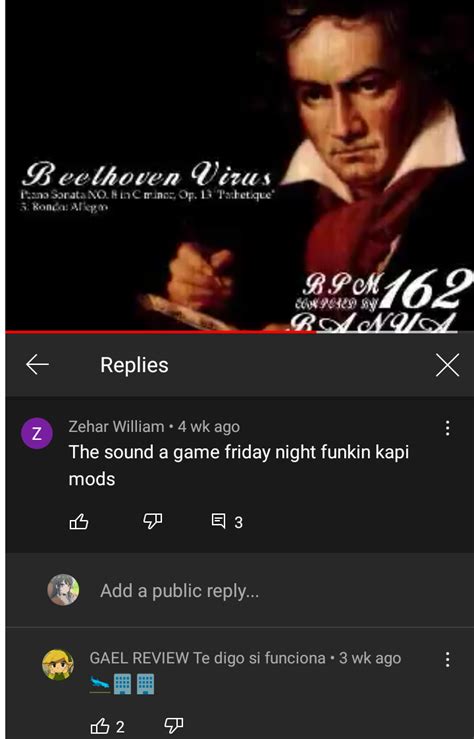Screen dimensions: 474x739
Task: Click the Replies header title
Action: point(134,365)
